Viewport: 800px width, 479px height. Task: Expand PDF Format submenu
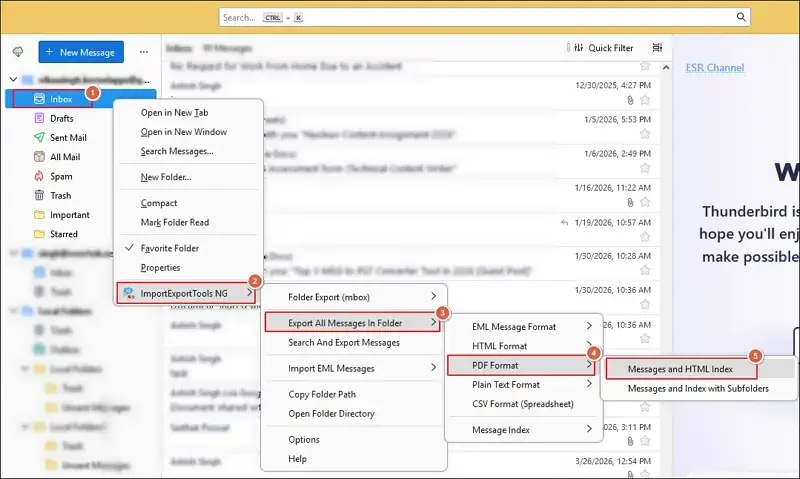(521, 365)
